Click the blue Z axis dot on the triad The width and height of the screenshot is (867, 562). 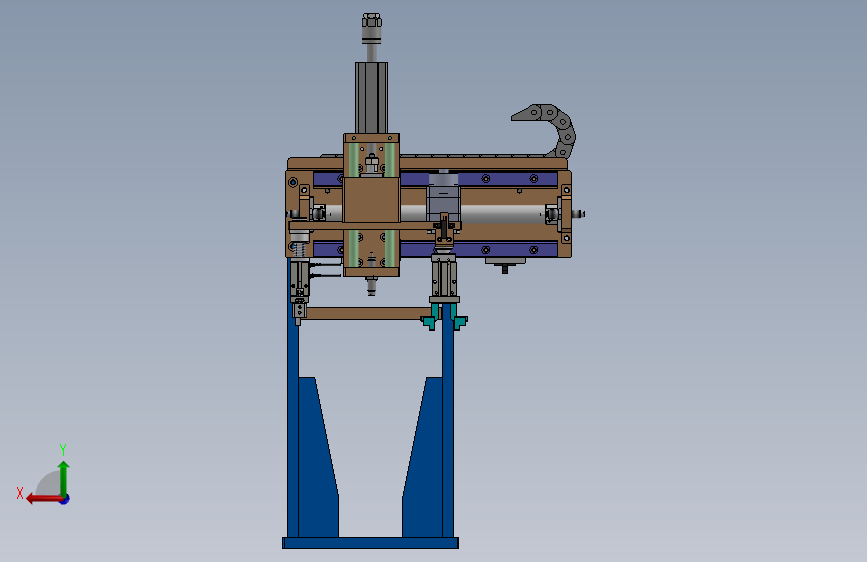[x=65, y=499]
